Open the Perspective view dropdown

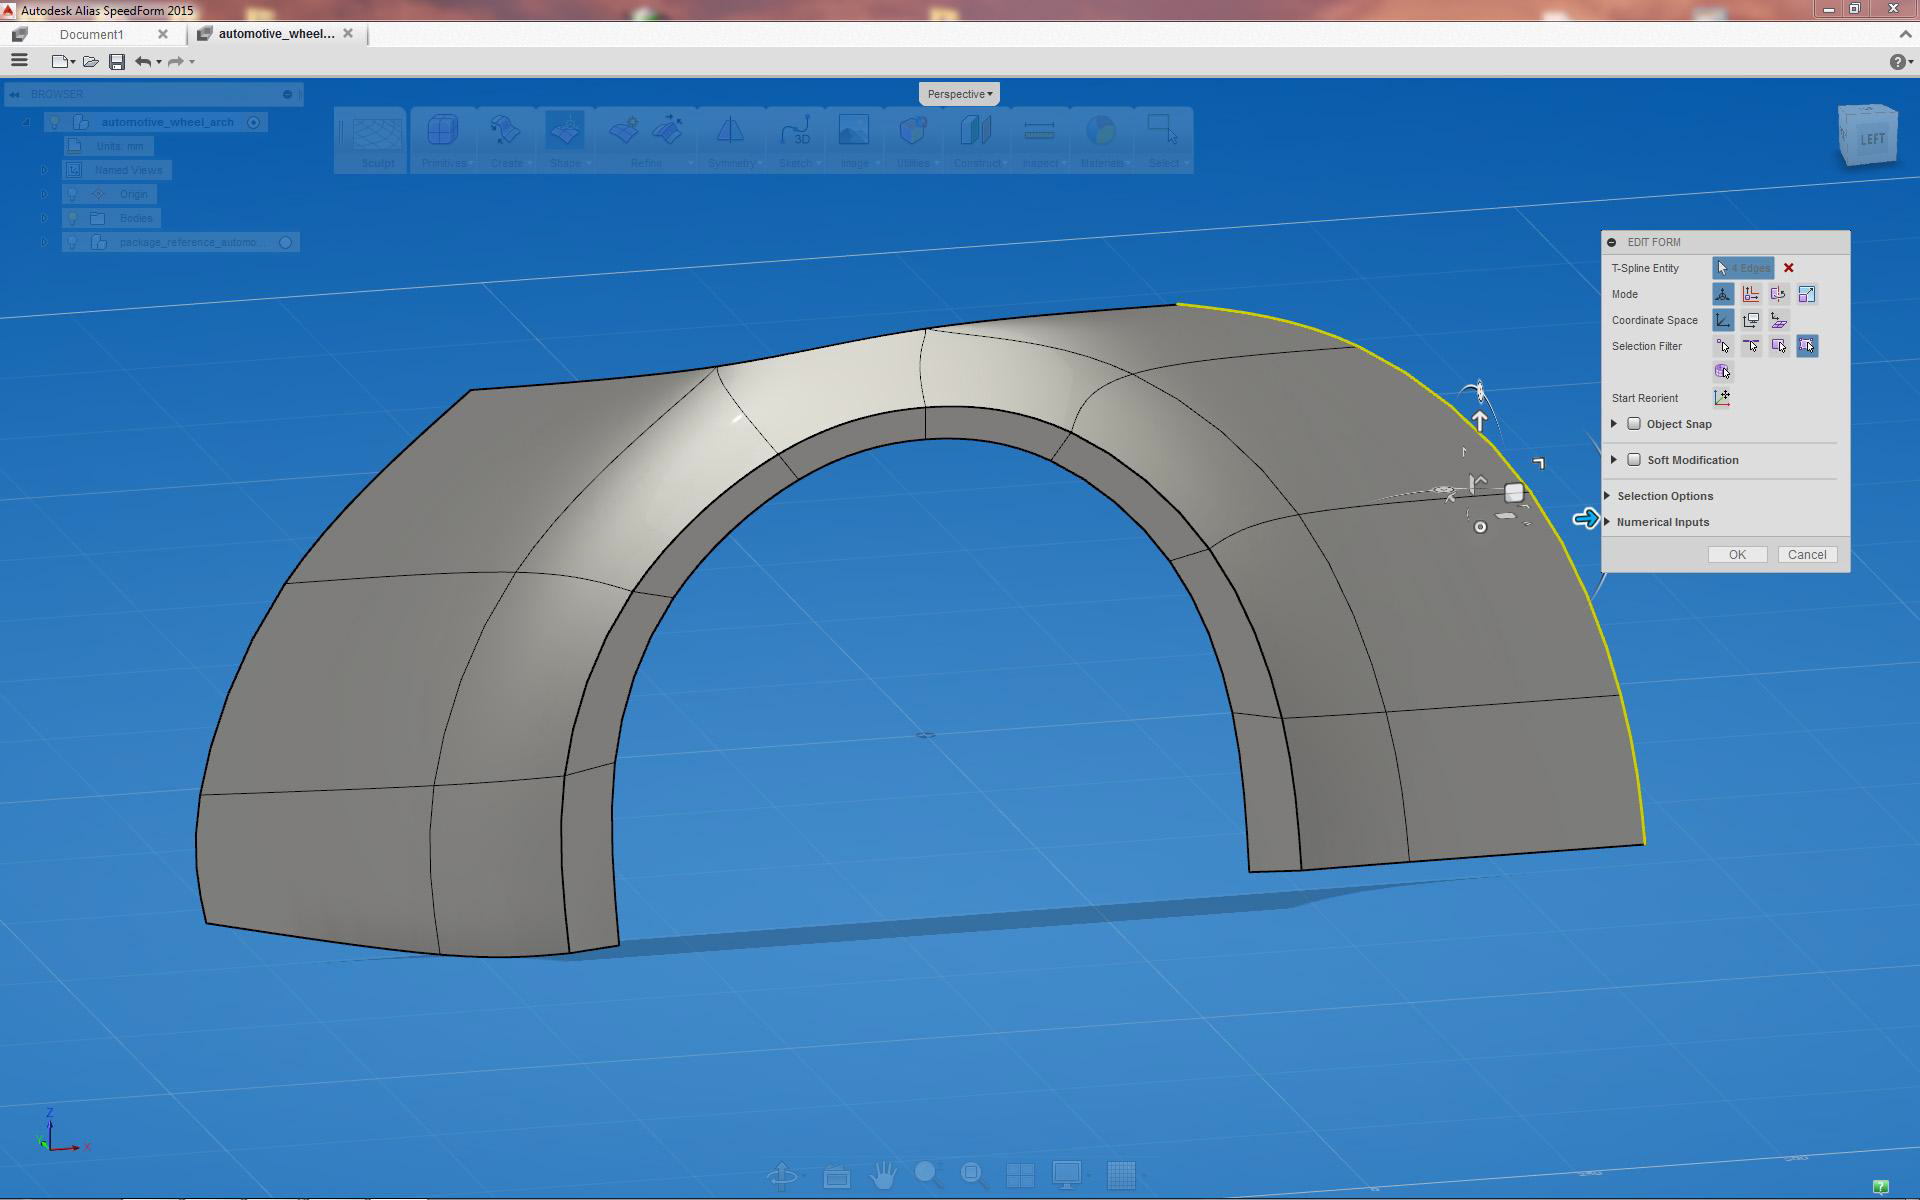coord(959,94)
